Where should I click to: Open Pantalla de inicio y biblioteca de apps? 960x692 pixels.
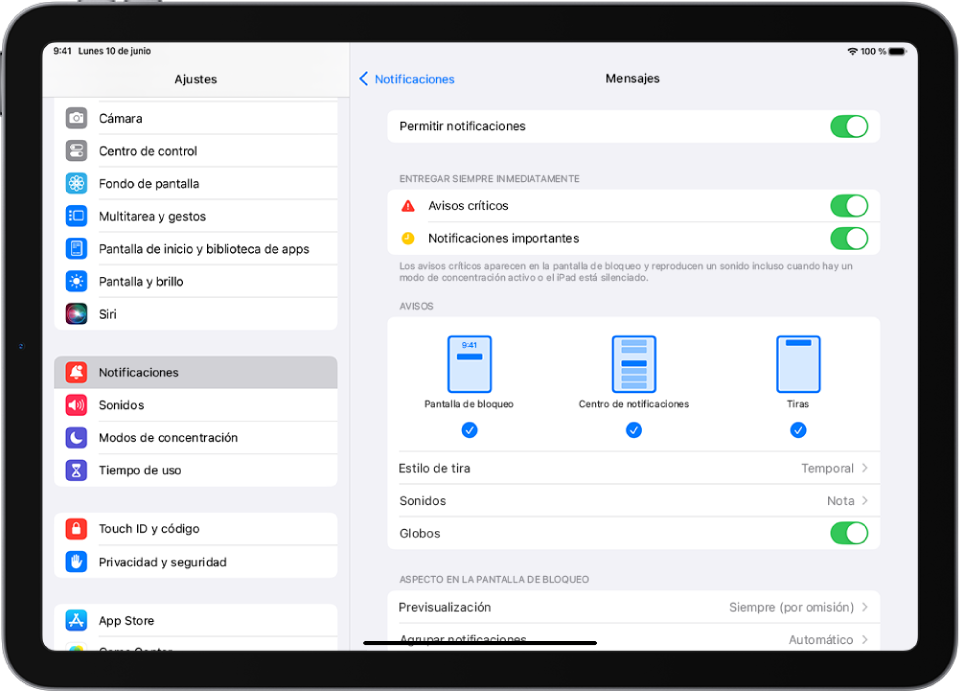point(196,249)
